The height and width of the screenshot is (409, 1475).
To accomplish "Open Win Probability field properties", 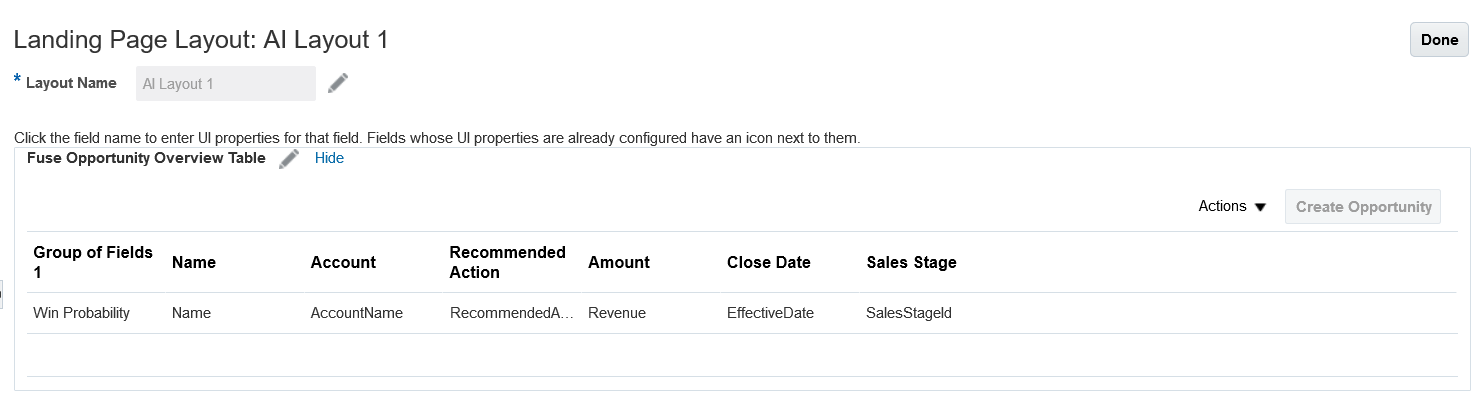I will tap(82, 313).
